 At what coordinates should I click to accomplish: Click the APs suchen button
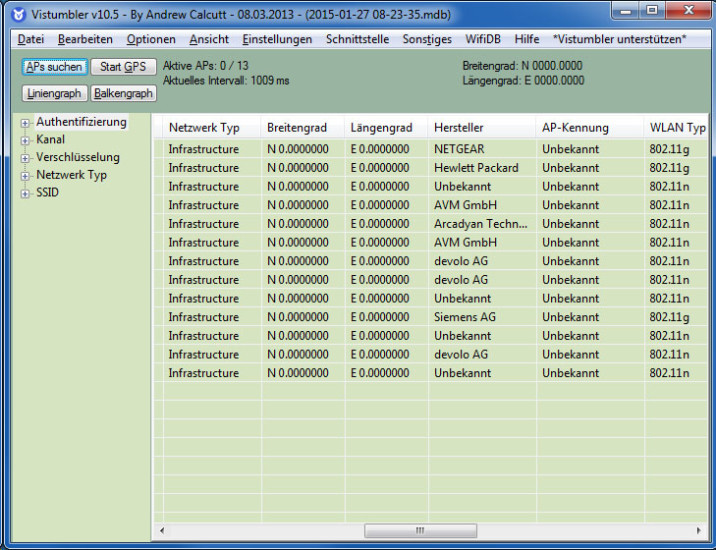(54, 67)
